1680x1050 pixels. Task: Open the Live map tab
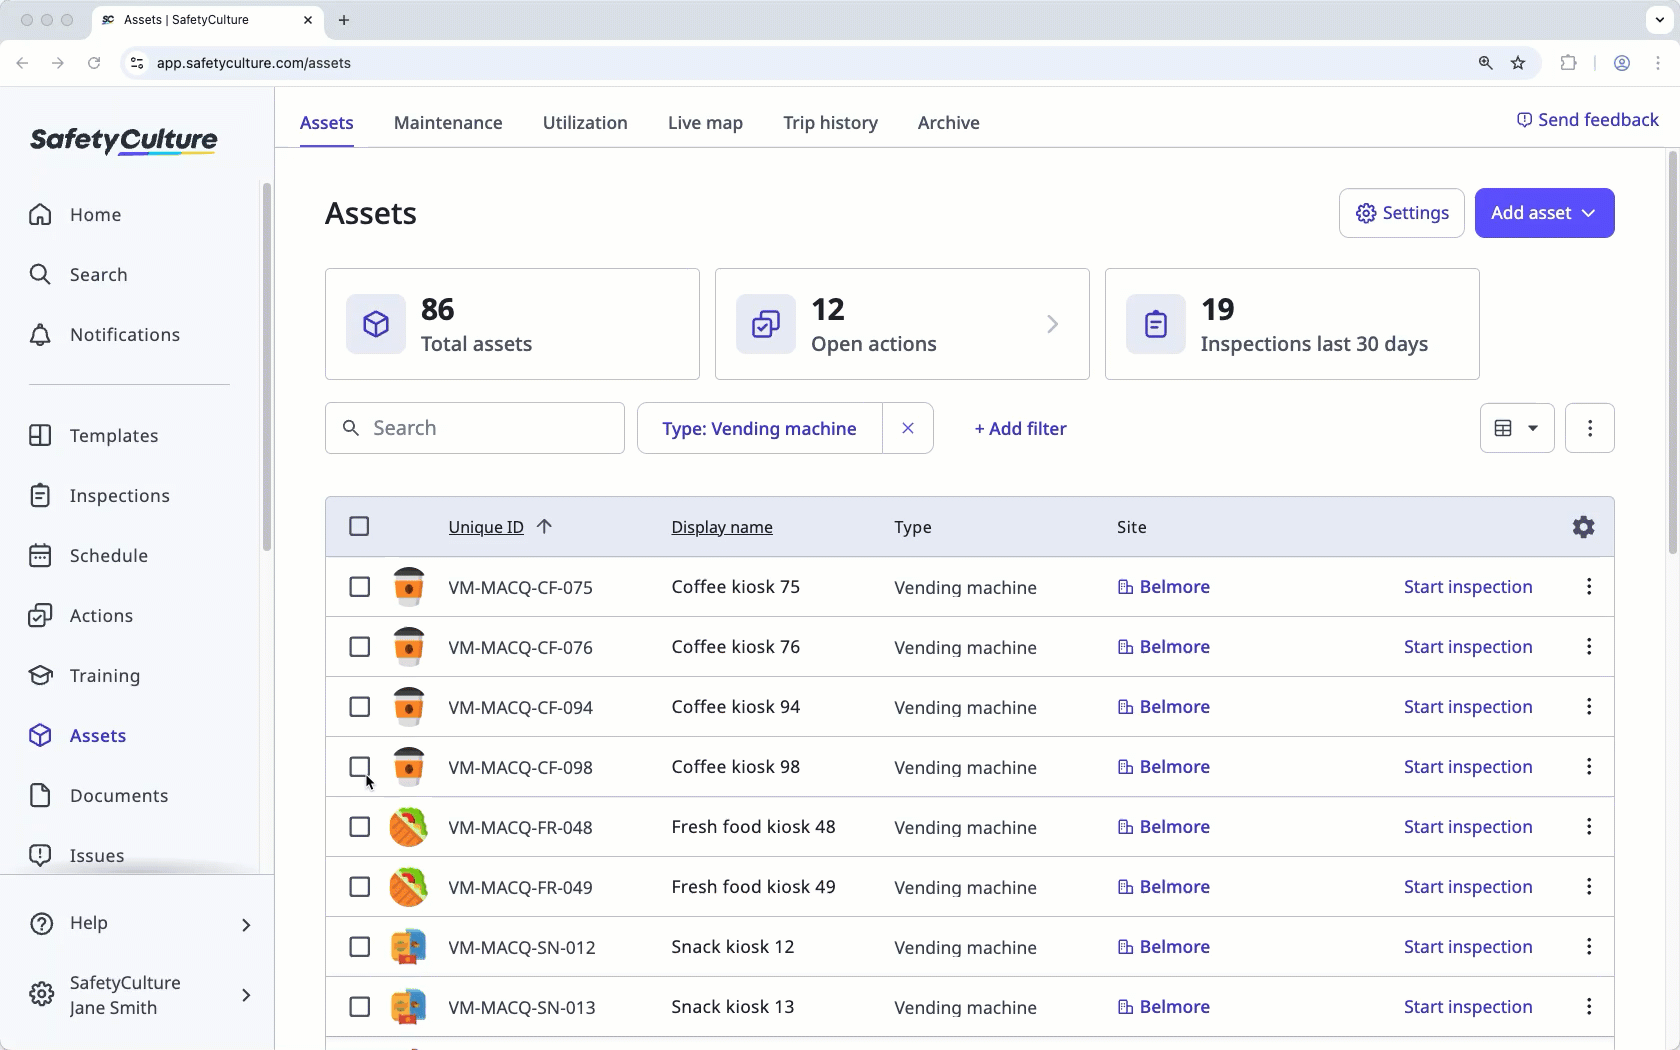[x=705, y=123]
